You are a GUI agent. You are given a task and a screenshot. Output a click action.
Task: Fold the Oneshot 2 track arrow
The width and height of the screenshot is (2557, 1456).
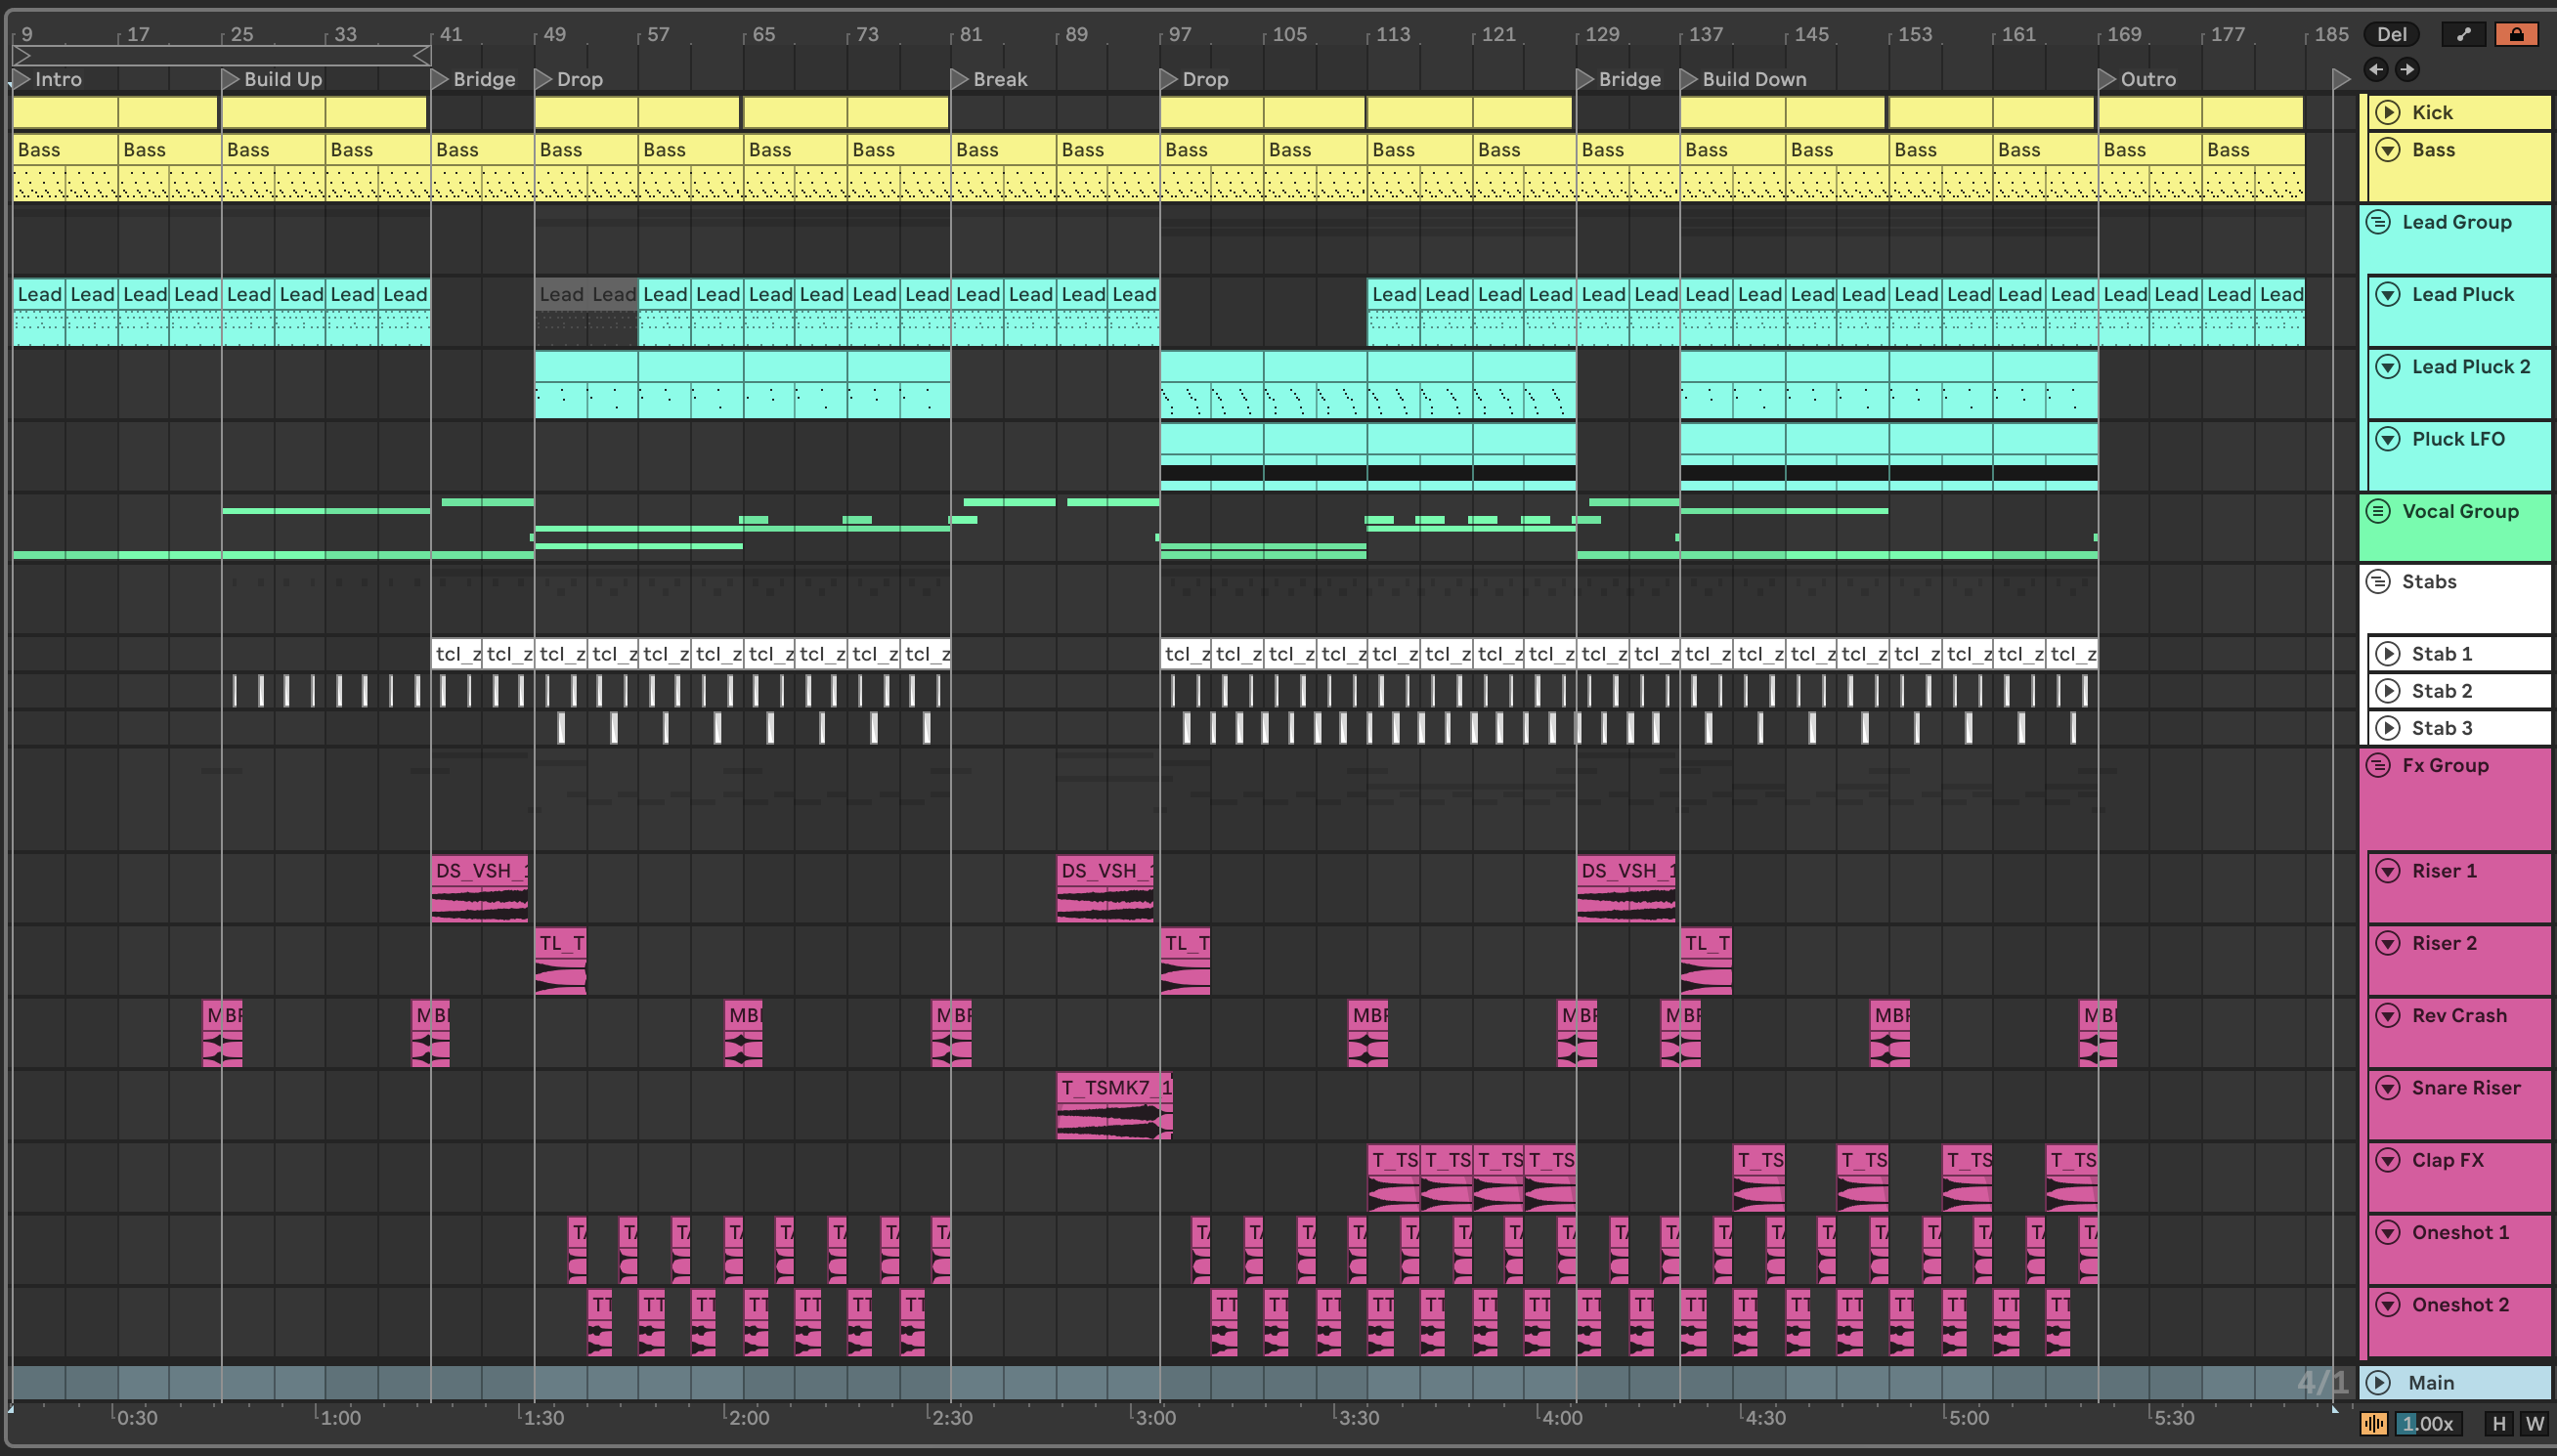(2388, 1305)
